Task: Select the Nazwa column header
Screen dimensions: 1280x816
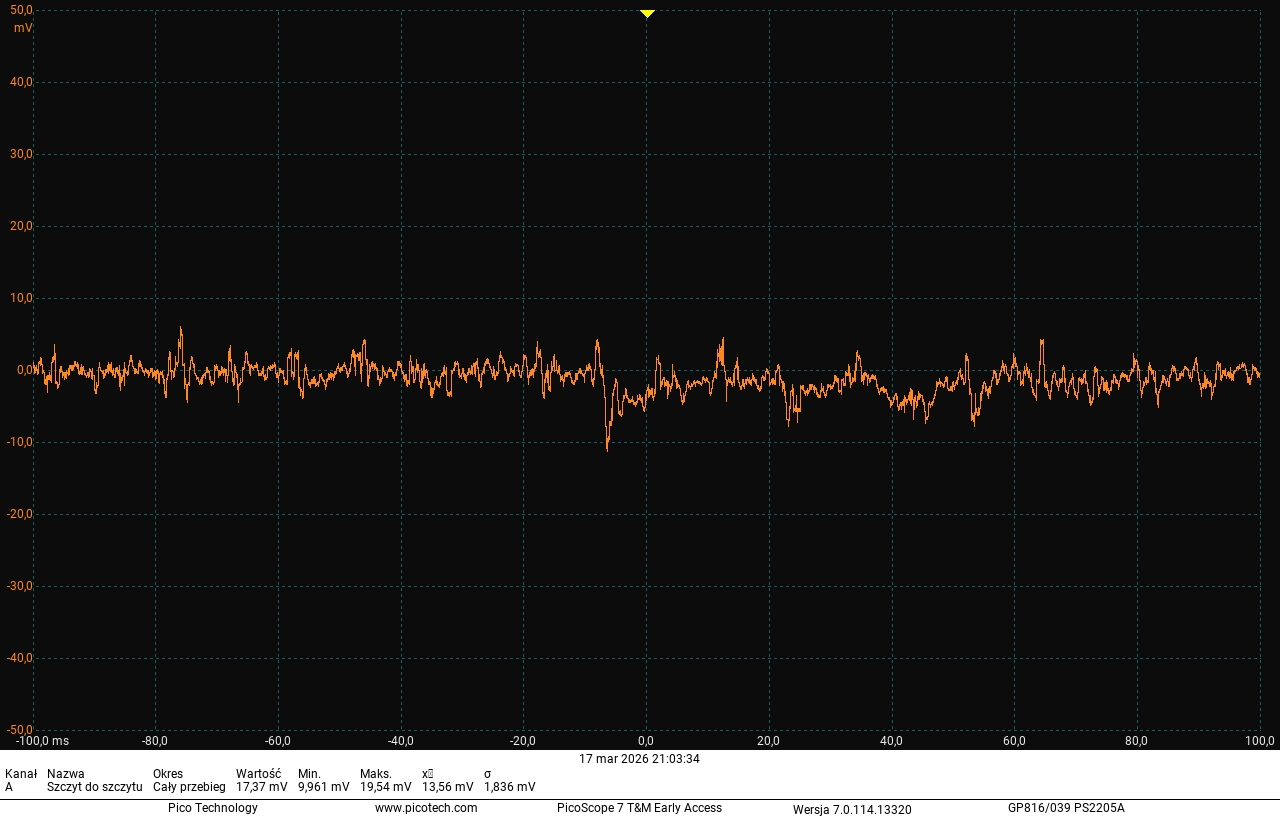Action: pyautogui.click(x=66, y=774)
